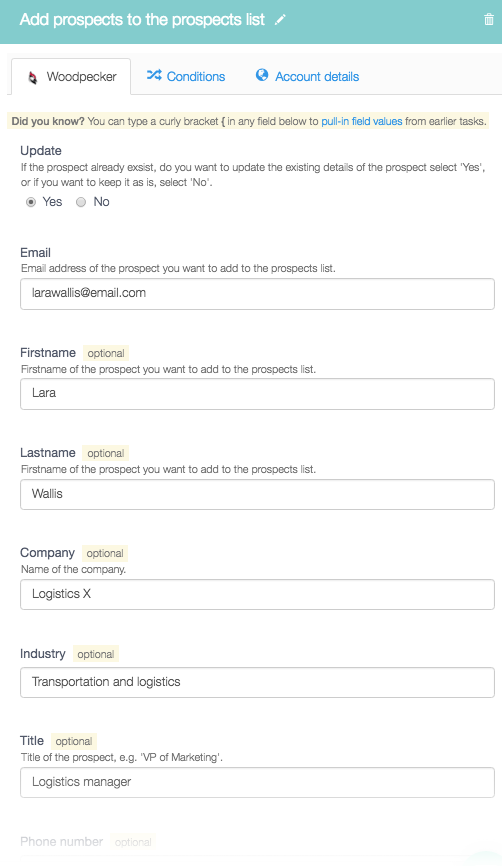Click the Industry input field

(x=257, y=683)
